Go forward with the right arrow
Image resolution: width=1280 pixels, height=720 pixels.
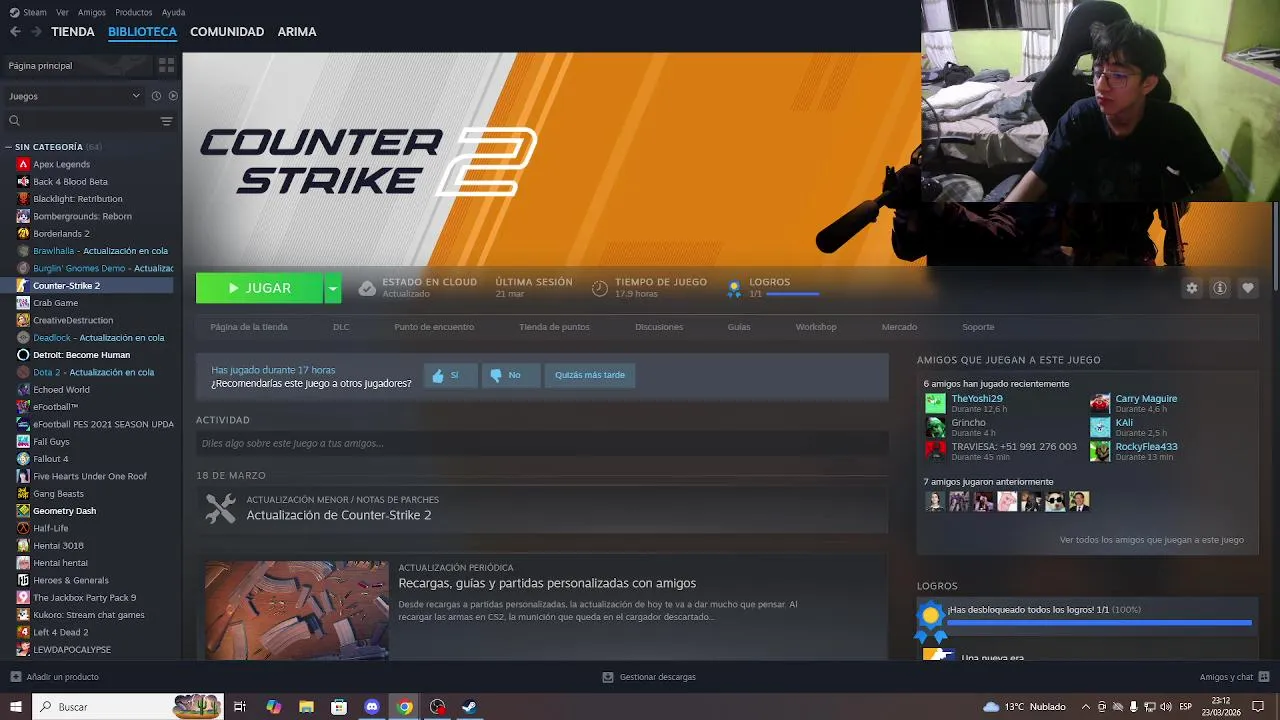click(x=36, y=32)
